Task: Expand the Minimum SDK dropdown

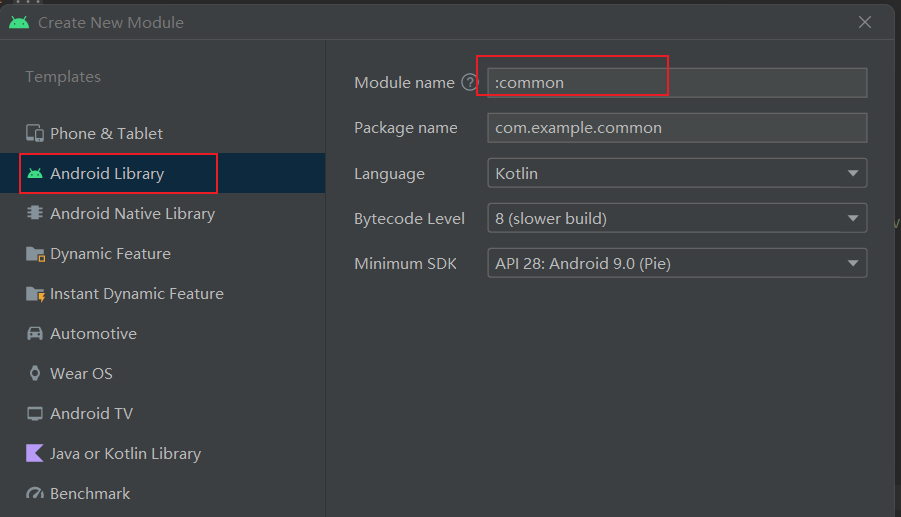Action: (676, 263)
